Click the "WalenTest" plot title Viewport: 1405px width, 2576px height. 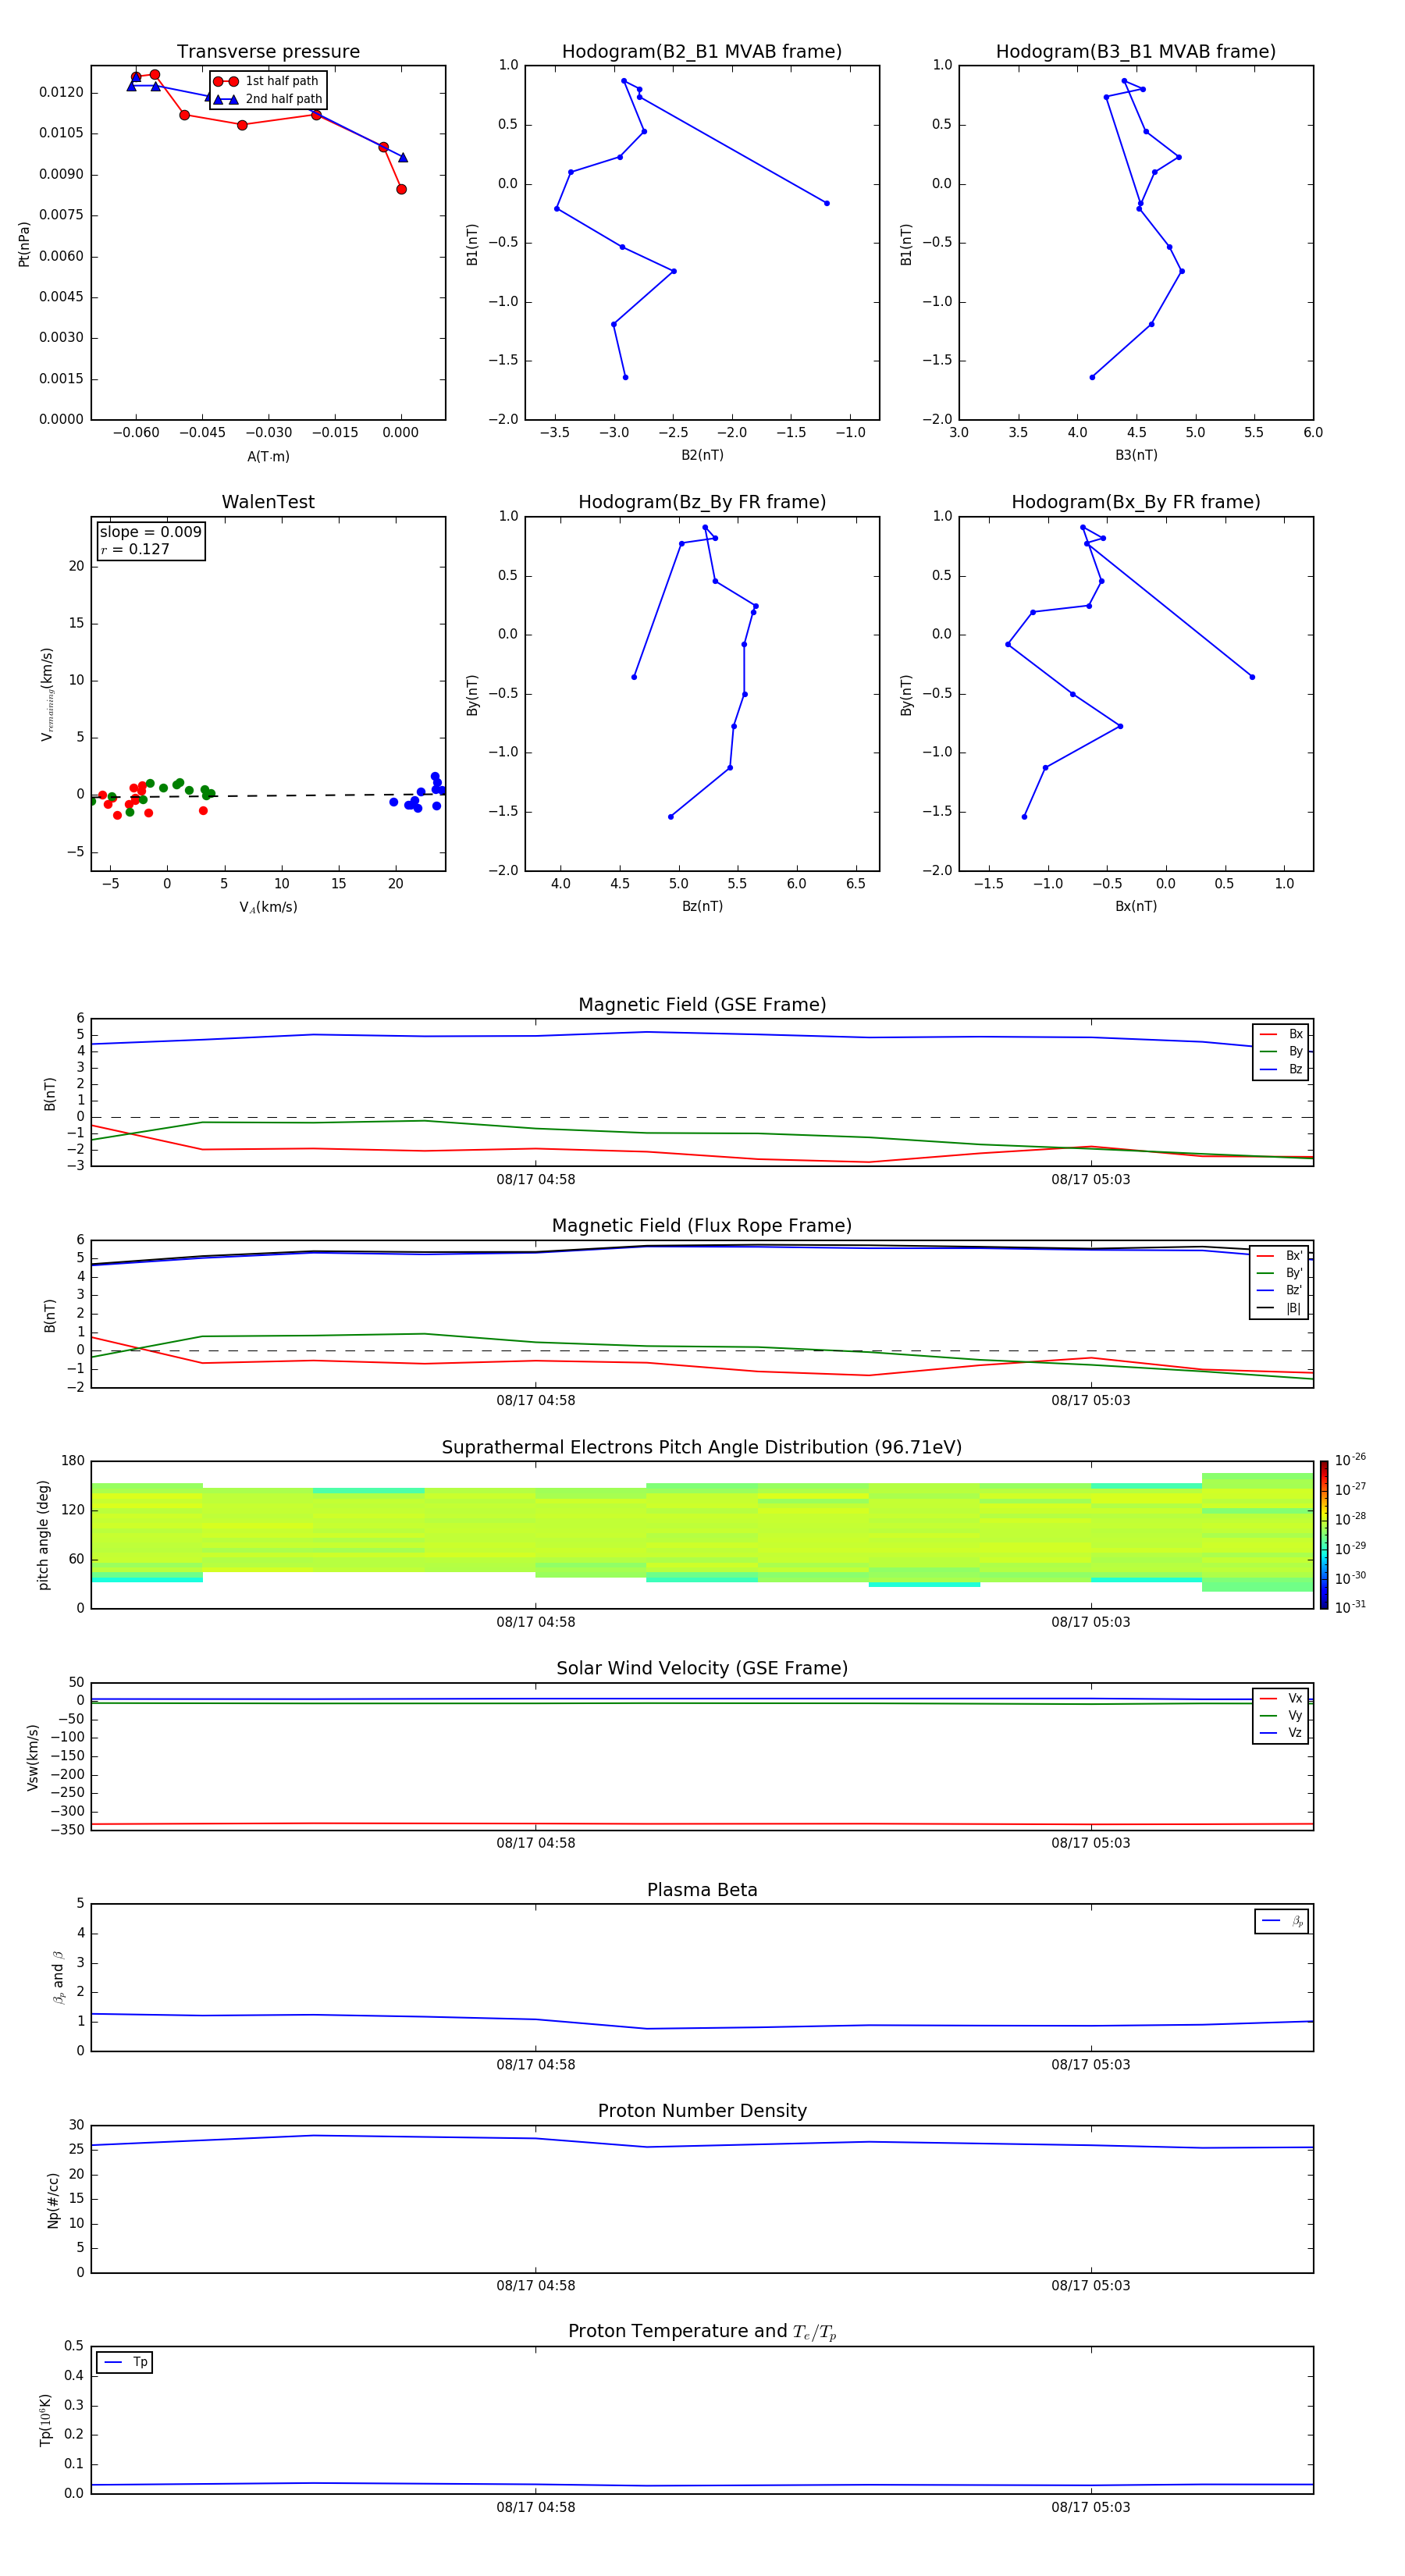coord(268,502)
